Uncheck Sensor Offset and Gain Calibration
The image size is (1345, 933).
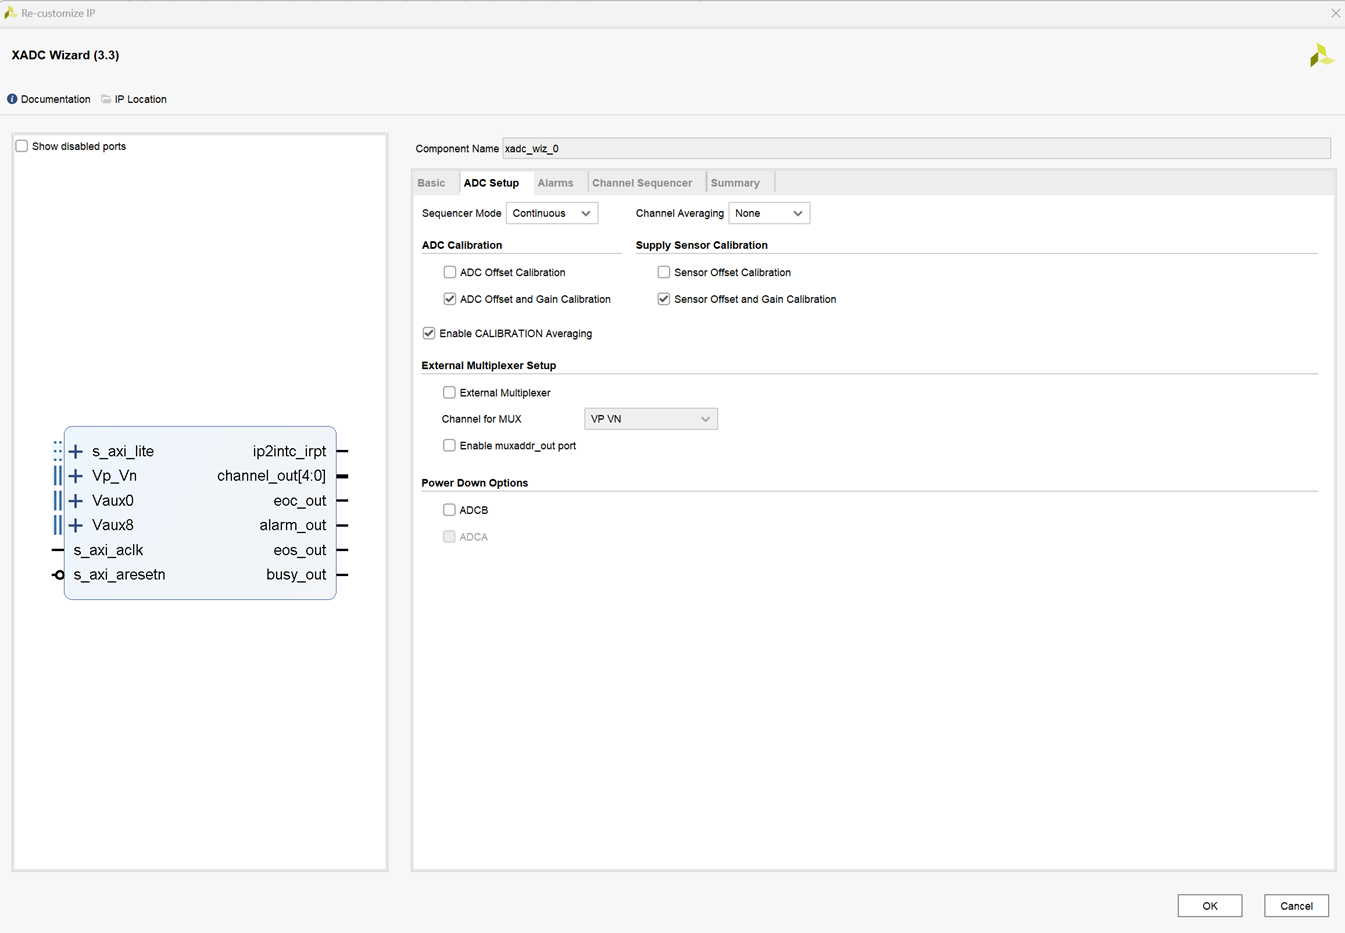[x=664, y=299]
